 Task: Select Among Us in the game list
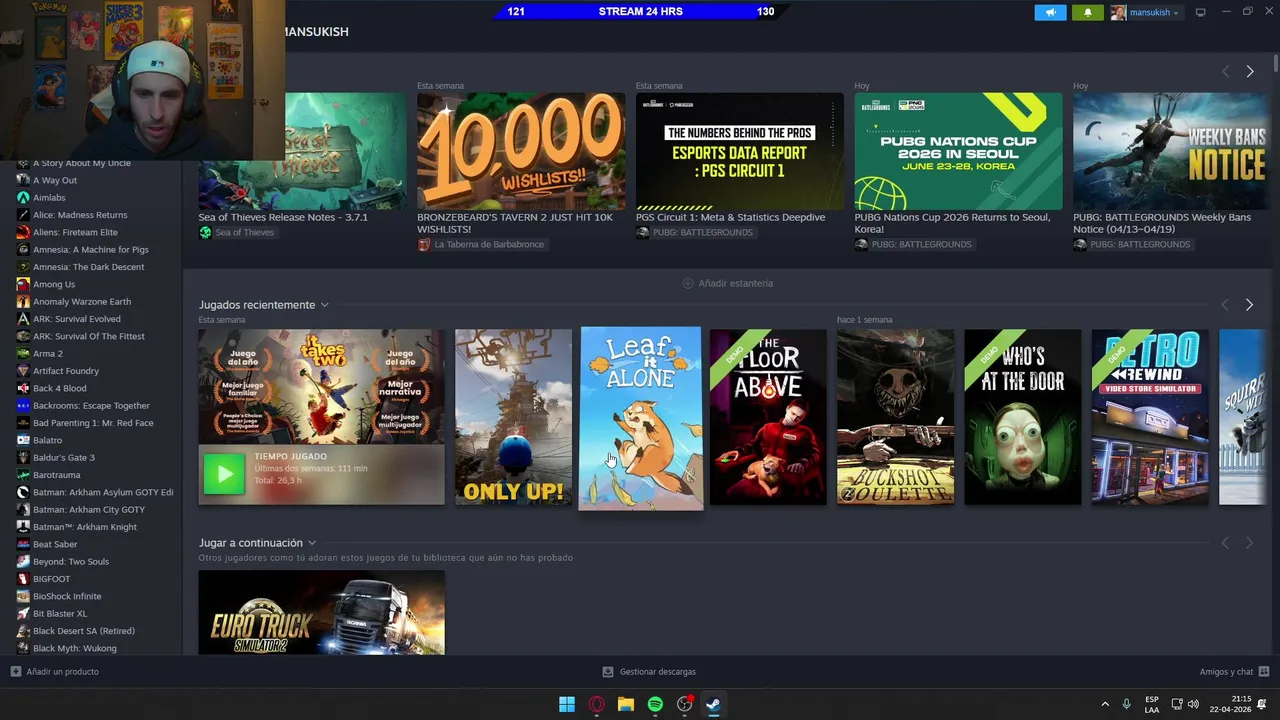click(x=54, y=284)
